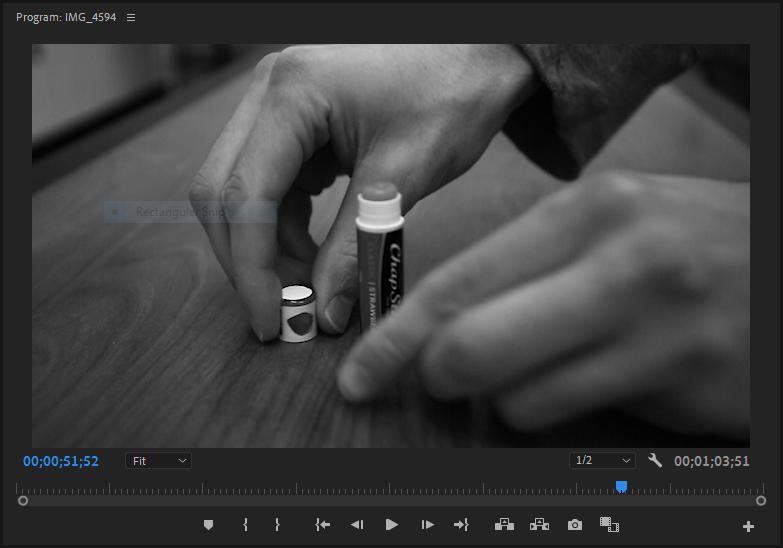Open the Program monitor panel menu
This screenshot has height=548, width=783.
(x=131, y=17)
